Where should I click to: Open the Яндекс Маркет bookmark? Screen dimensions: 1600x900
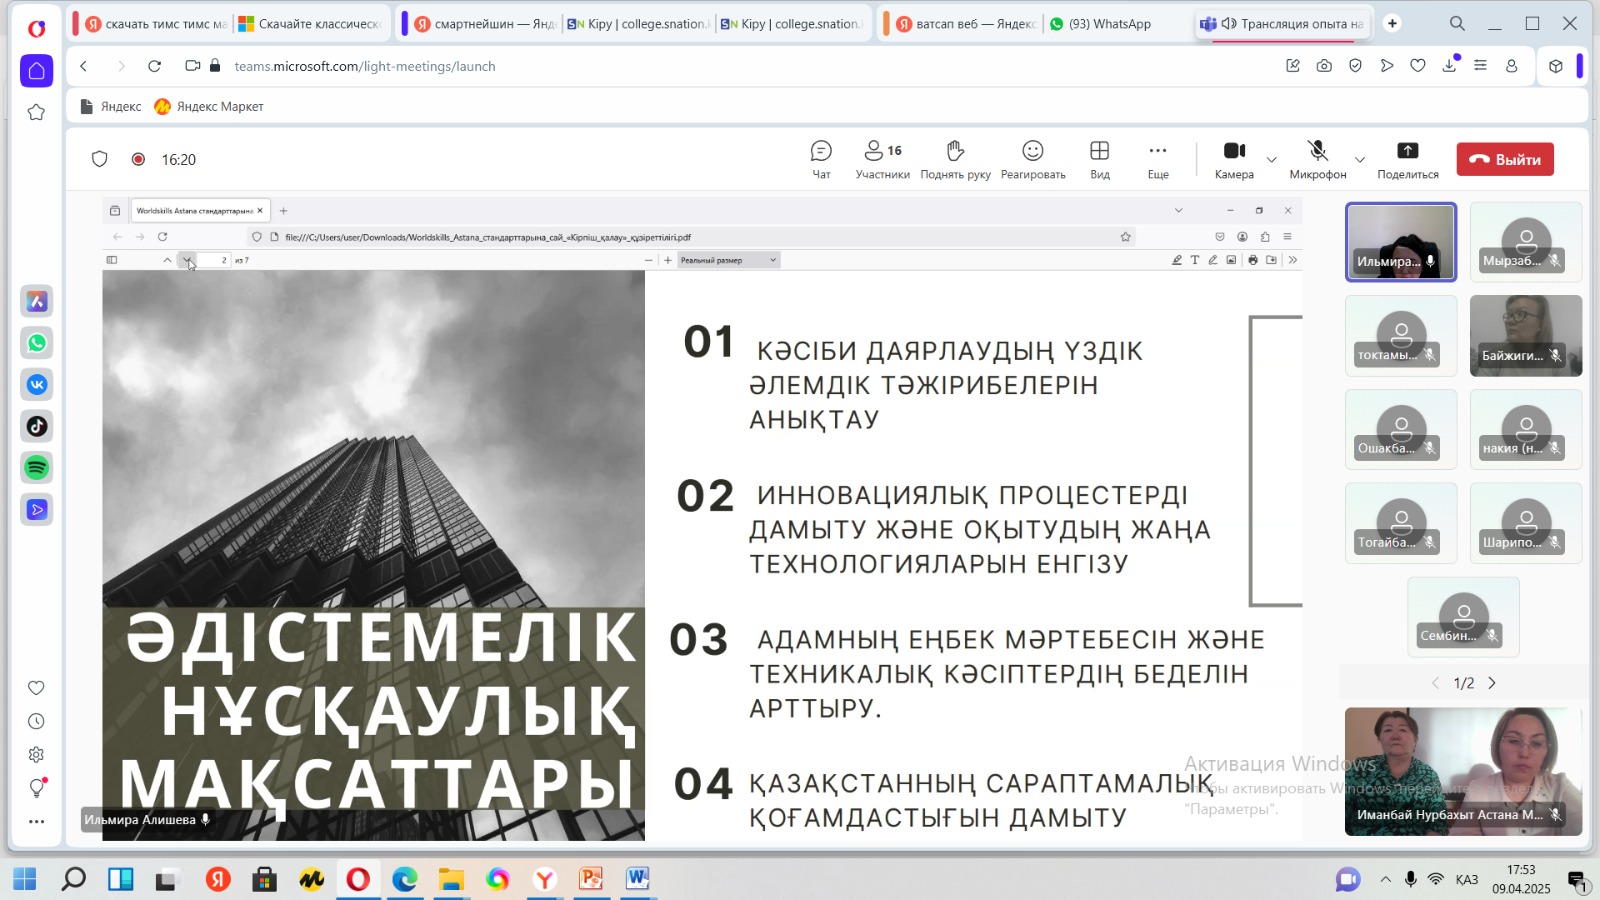tap(209, 107)
